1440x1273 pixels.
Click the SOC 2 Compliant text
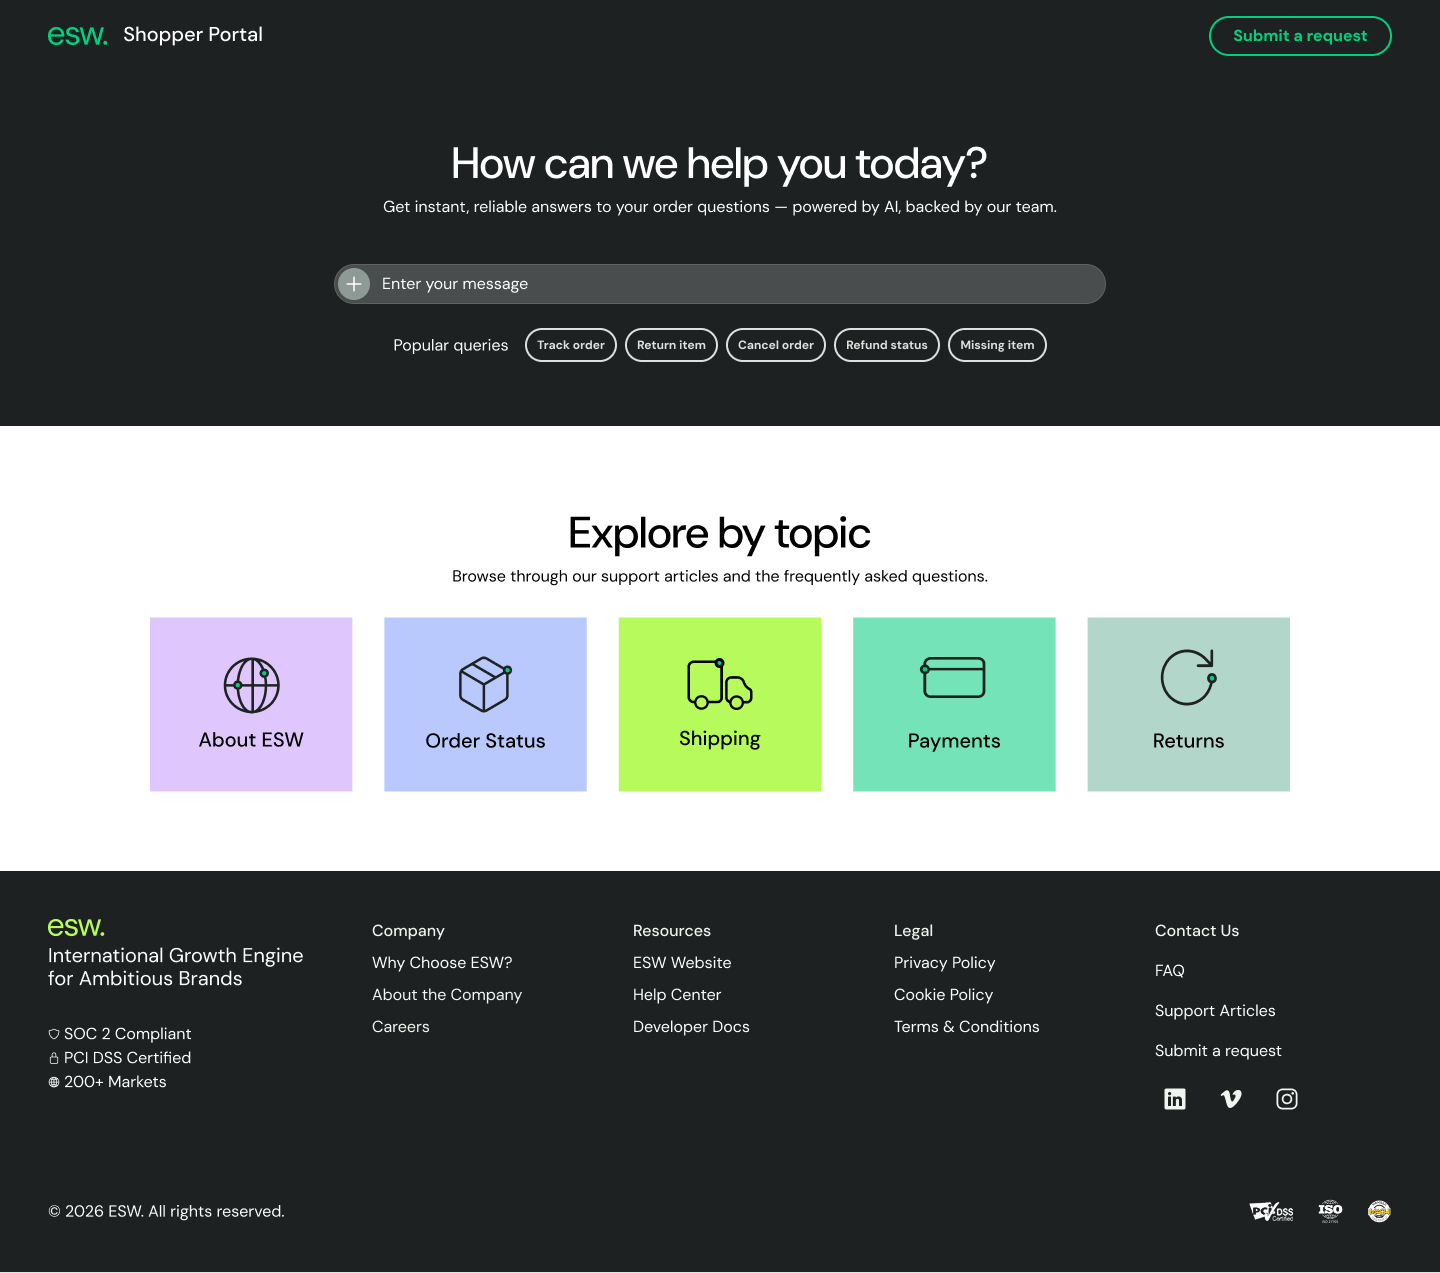coord(128,1034)
